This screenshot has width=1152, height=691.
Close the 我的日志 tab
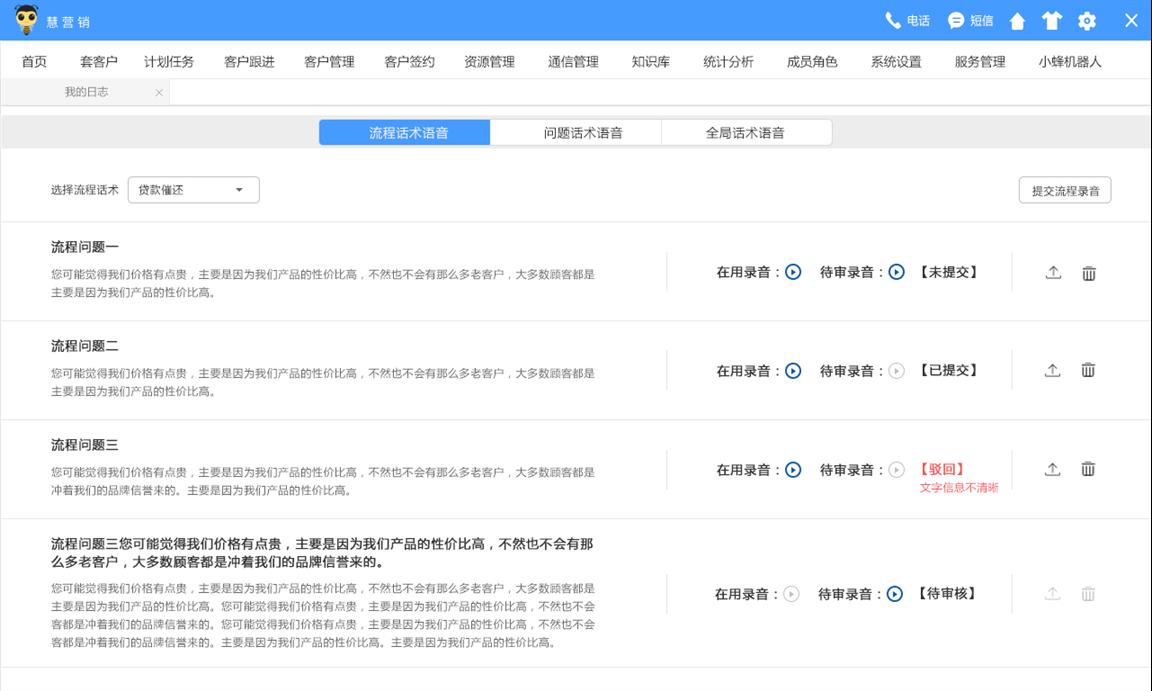pos(159,93)
